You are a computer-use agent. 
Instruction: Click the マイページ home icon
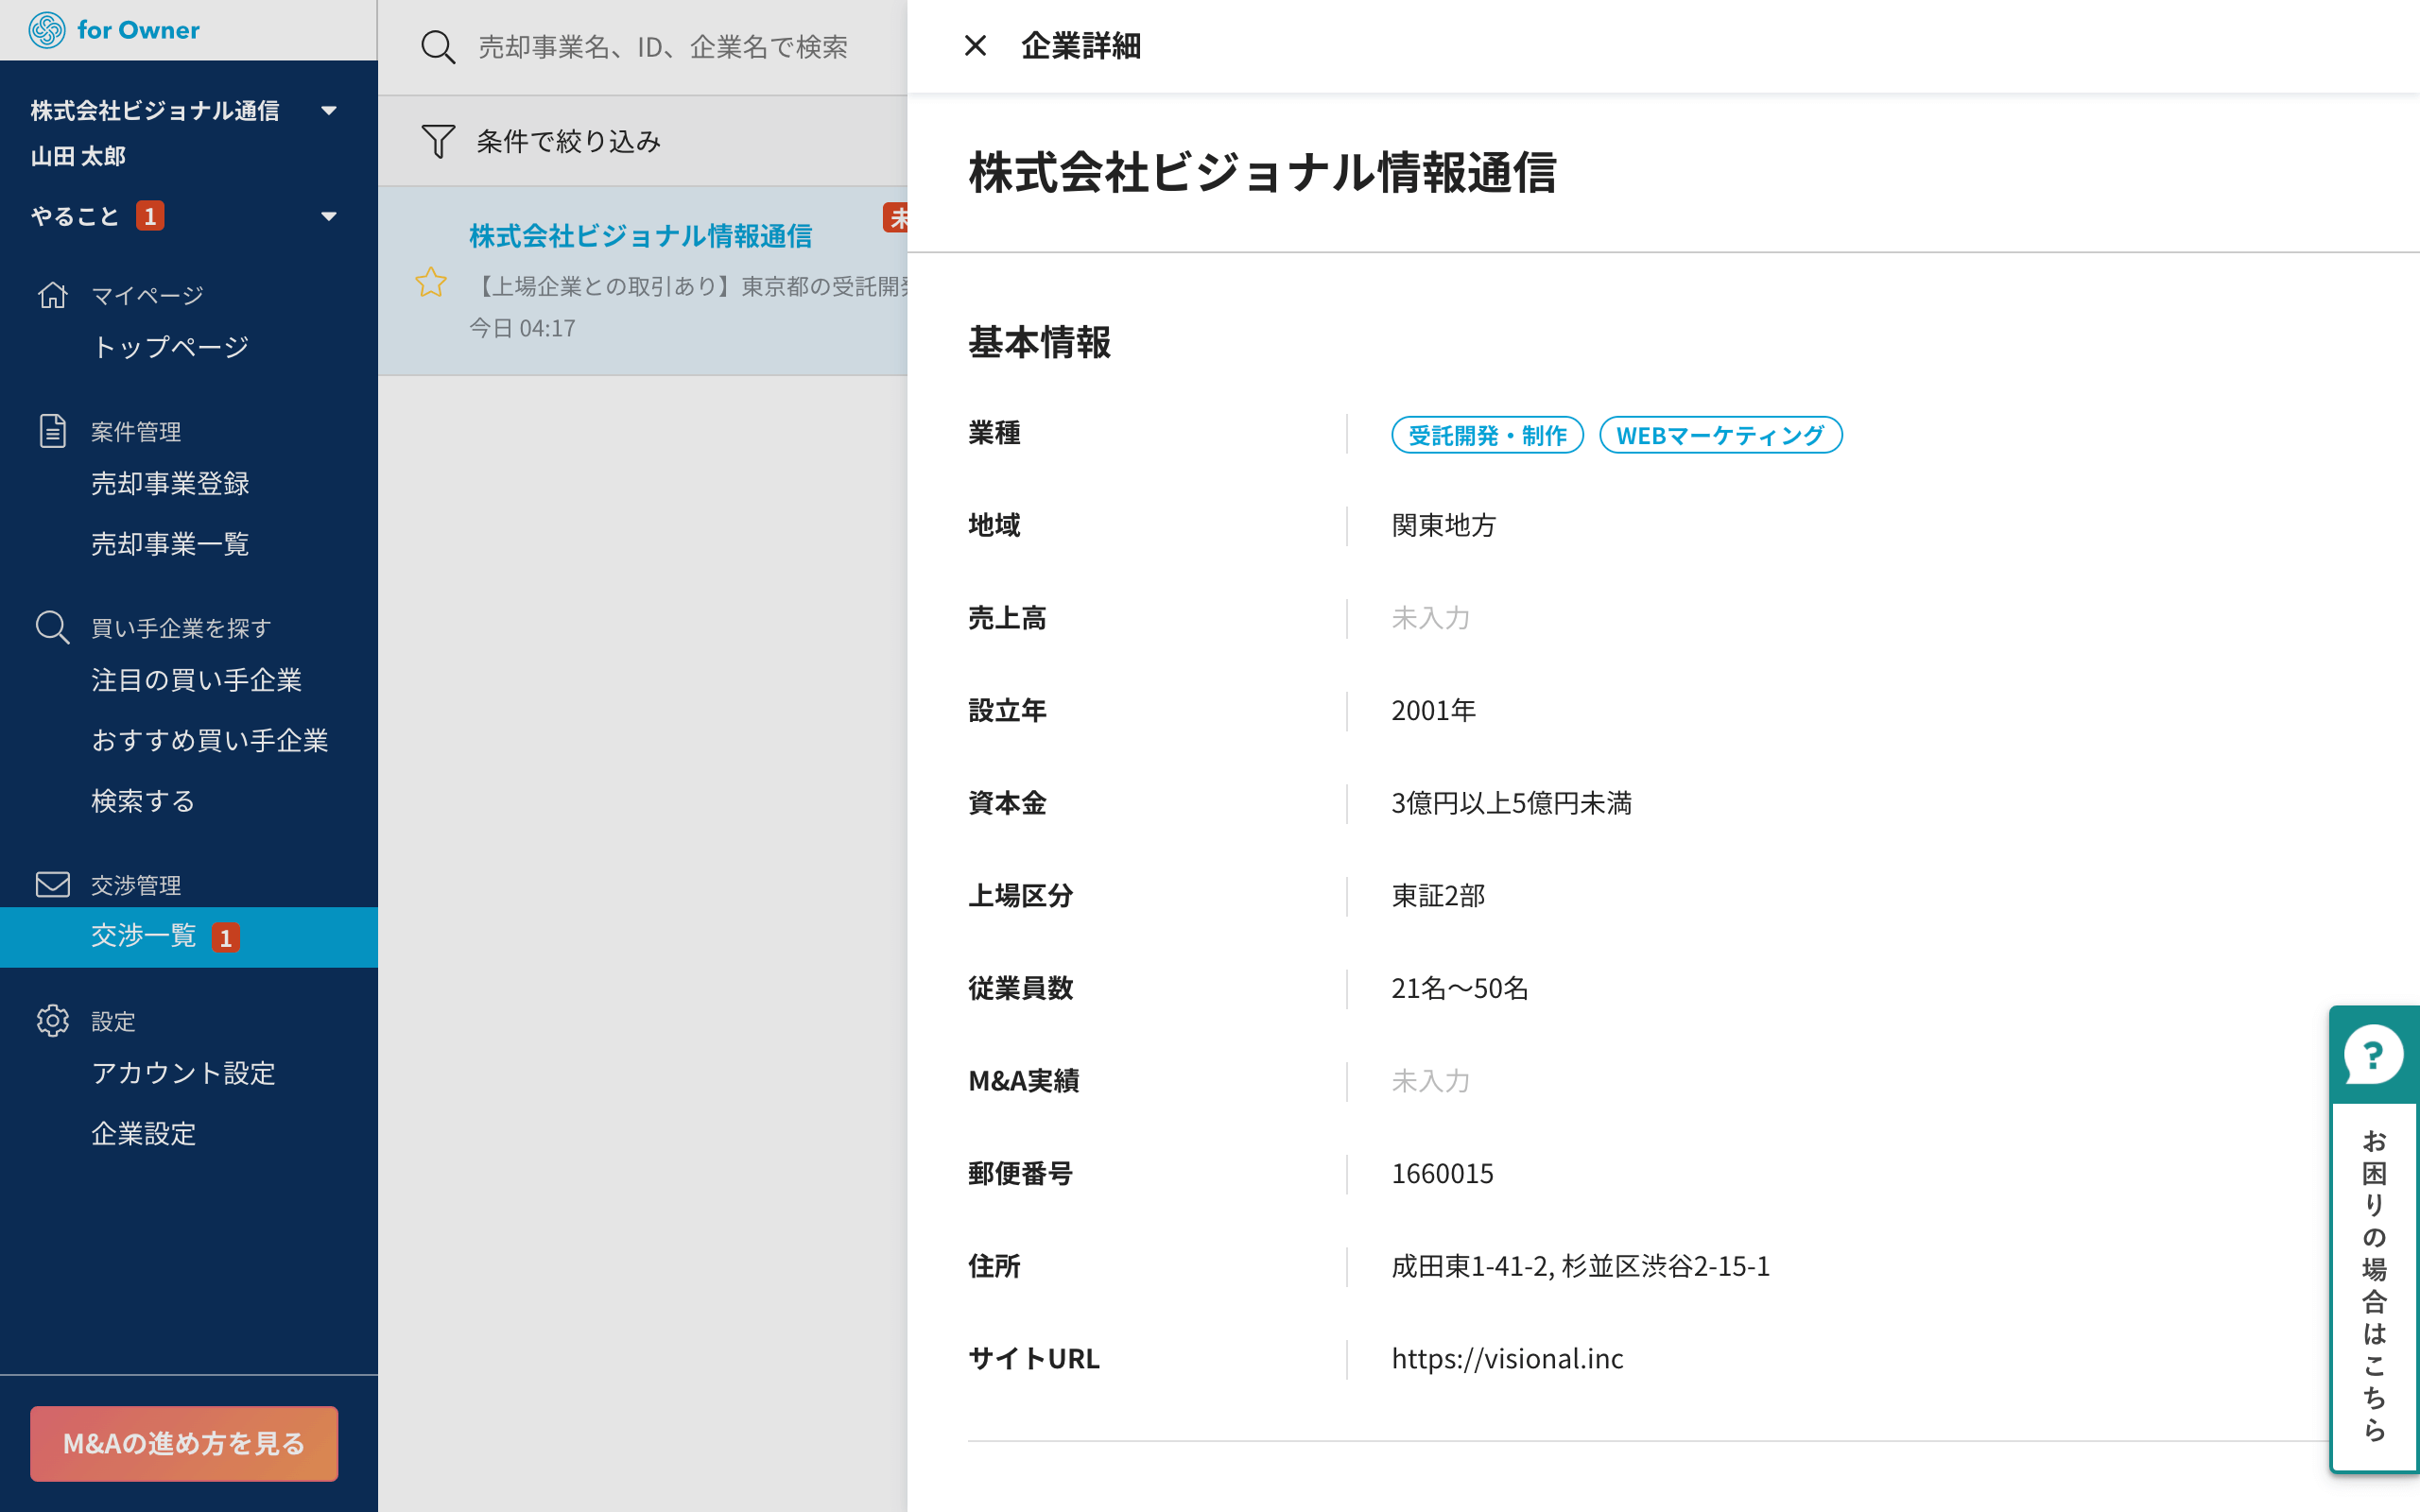52,295
